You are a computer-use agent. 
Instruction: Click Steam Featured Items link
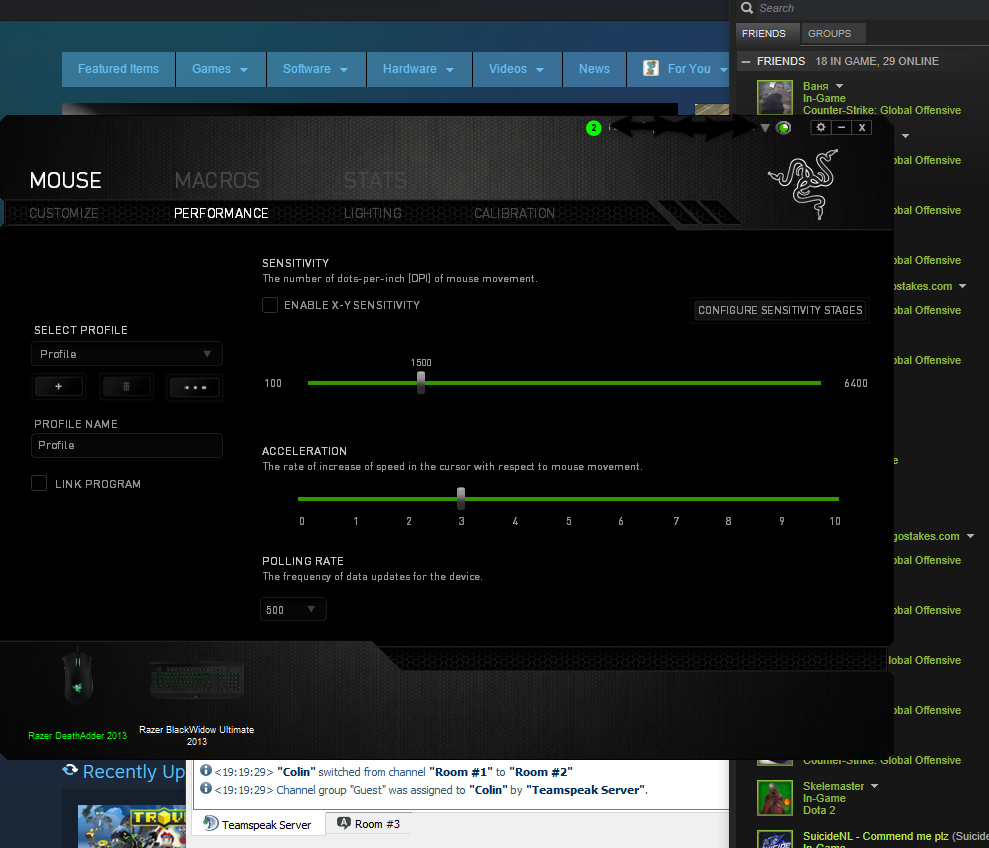119,69
